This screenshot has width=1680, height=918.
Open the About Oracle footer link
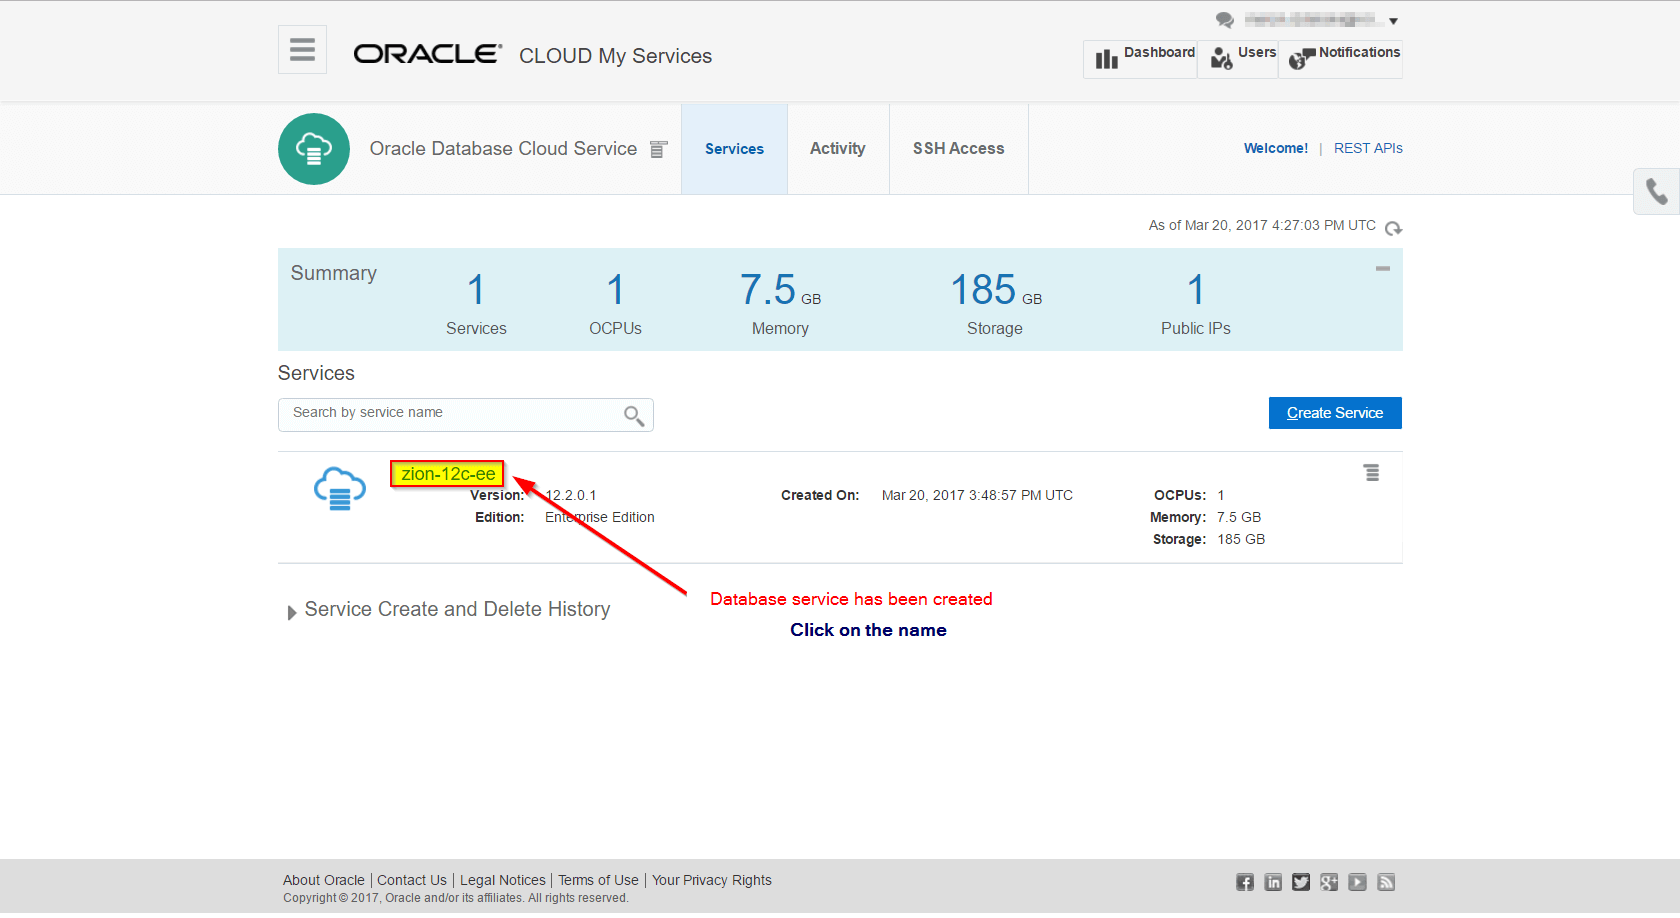coord(324,880)
